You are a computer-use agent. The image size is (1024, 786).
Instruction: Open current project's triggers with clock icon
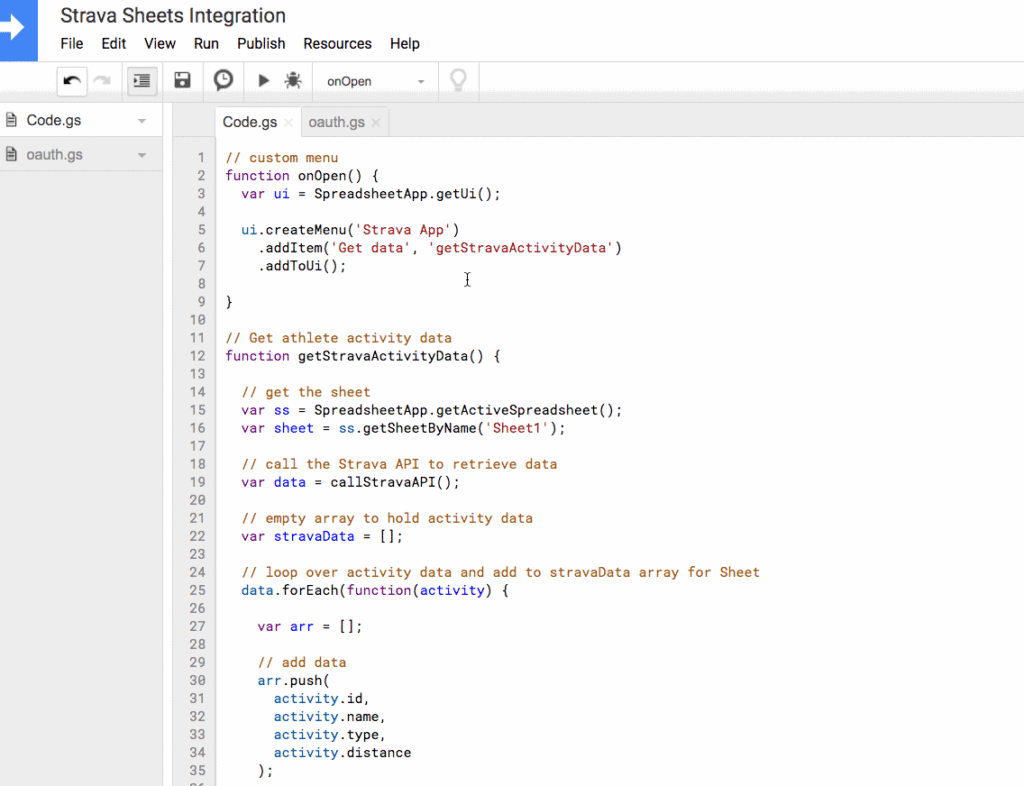[222, 80]
